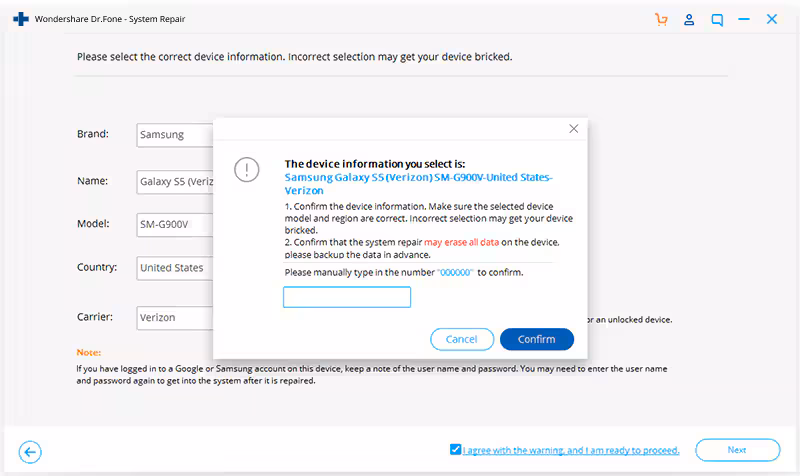
Task: Click the "Model:" label
Action: coord(93,223)
